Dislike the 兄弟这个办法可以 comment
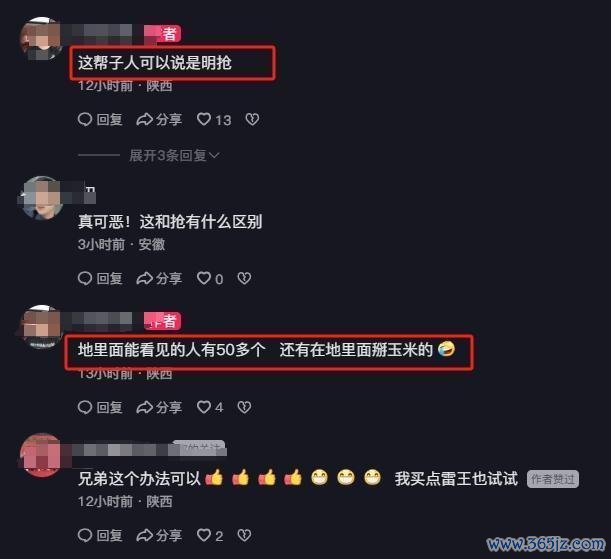Image resolution: width=611 pixels, height=559 pixels. pyautogui.click(x=244, y=536)
